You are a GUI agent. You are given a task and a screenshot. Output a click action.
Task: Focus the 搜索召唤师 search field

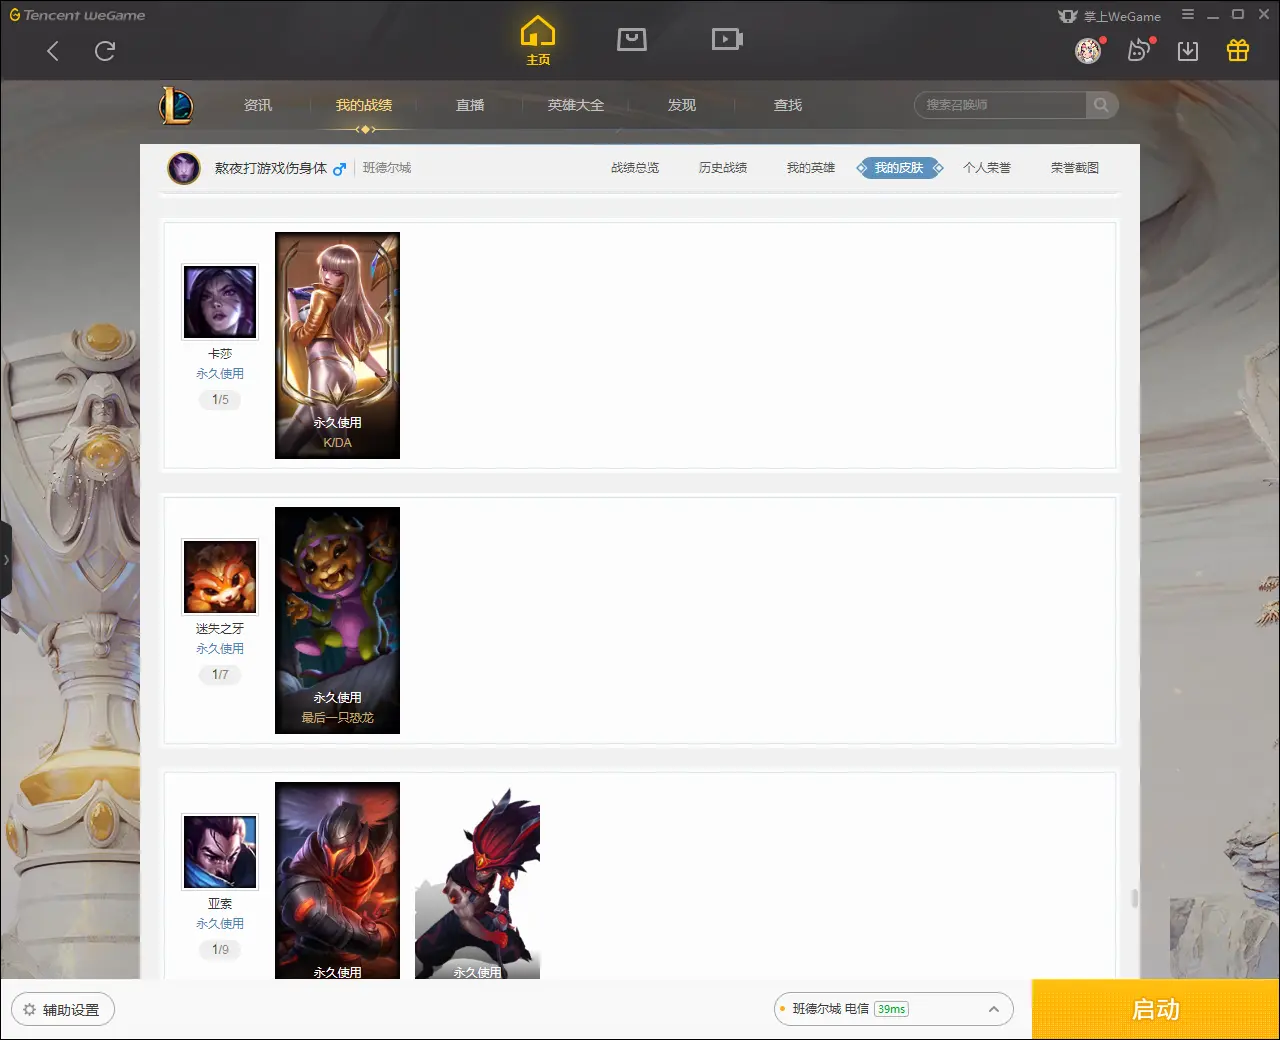point(1000,105)
